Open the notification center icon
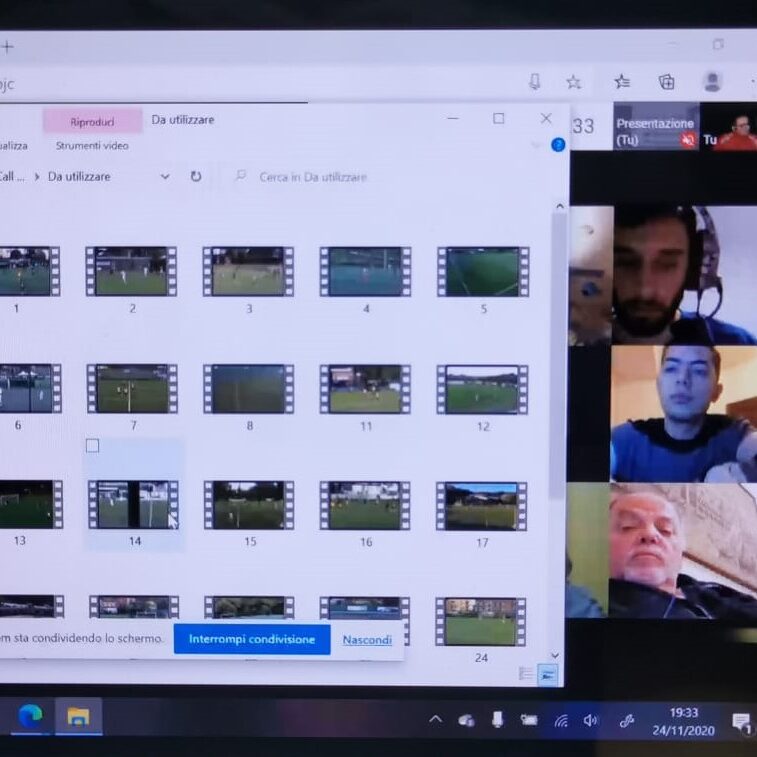Viewport: 757px width, 757px height. point(741,721)
